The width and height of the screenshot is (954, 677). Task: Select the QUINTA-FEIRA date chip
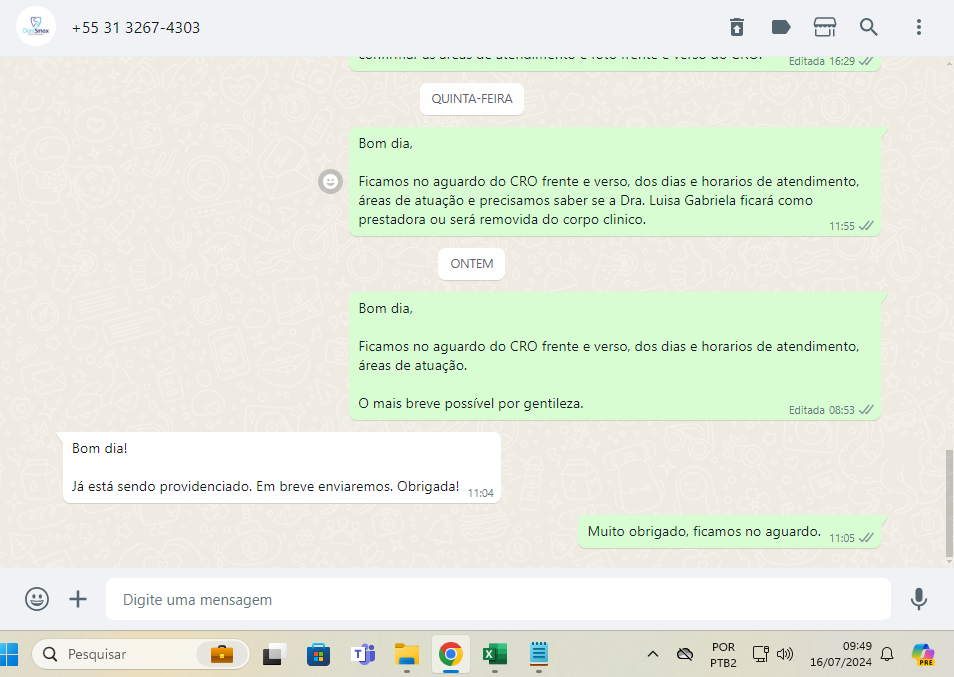pos(472,99)
